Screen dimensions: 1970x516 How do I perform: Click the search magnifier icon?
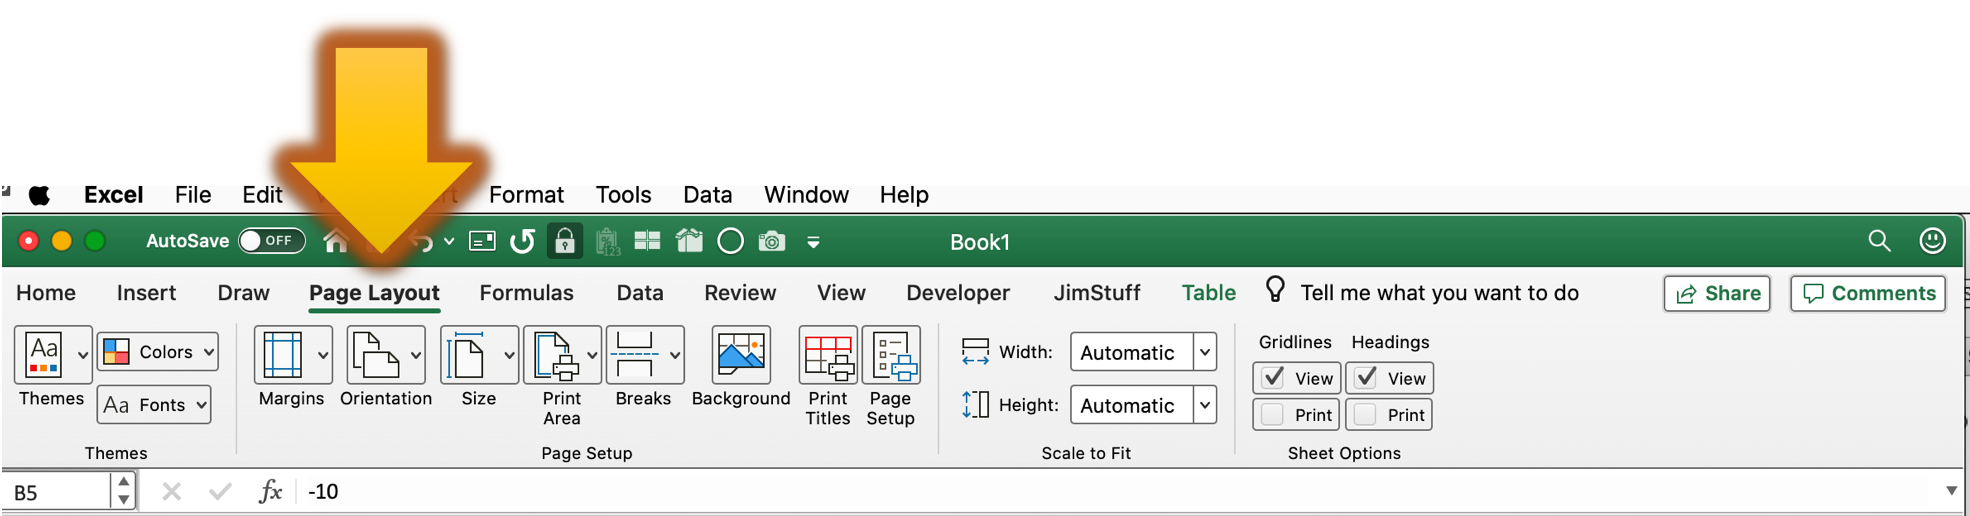tap(1879, 241)
